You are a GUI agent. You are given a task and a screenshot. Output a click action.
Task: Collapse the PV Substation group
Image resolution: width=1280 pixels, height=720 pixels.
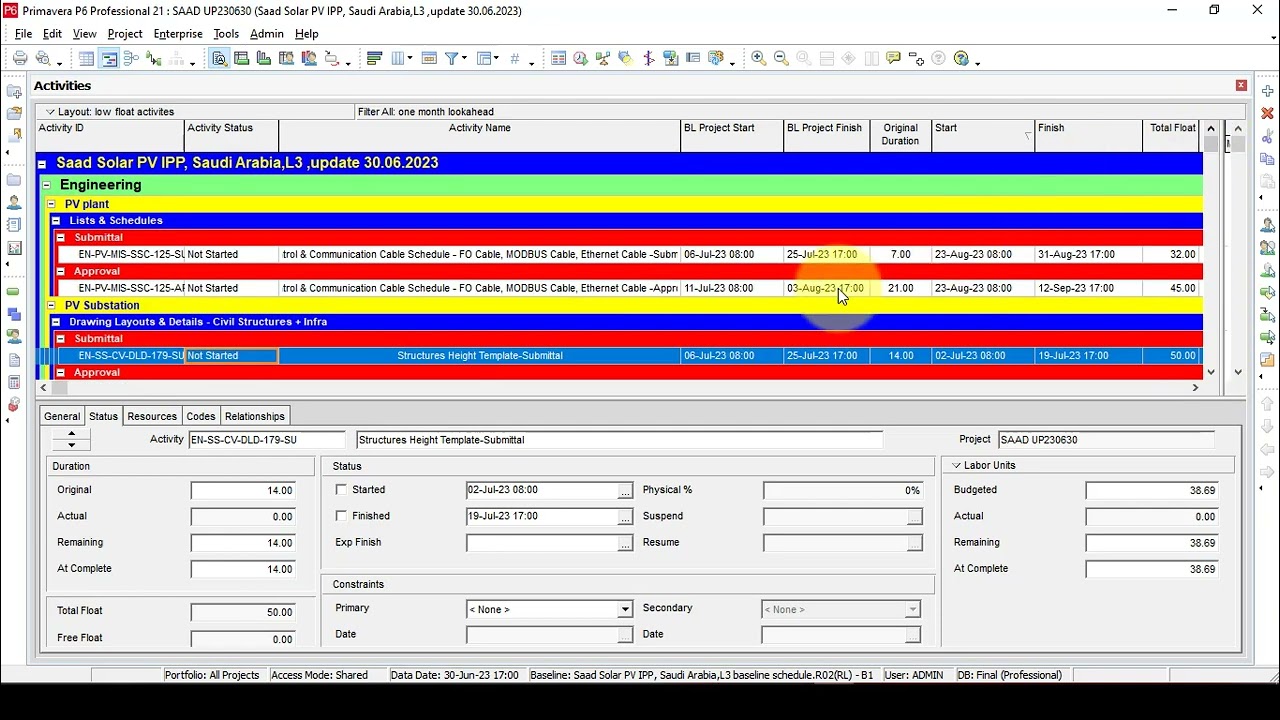(51, 305)
